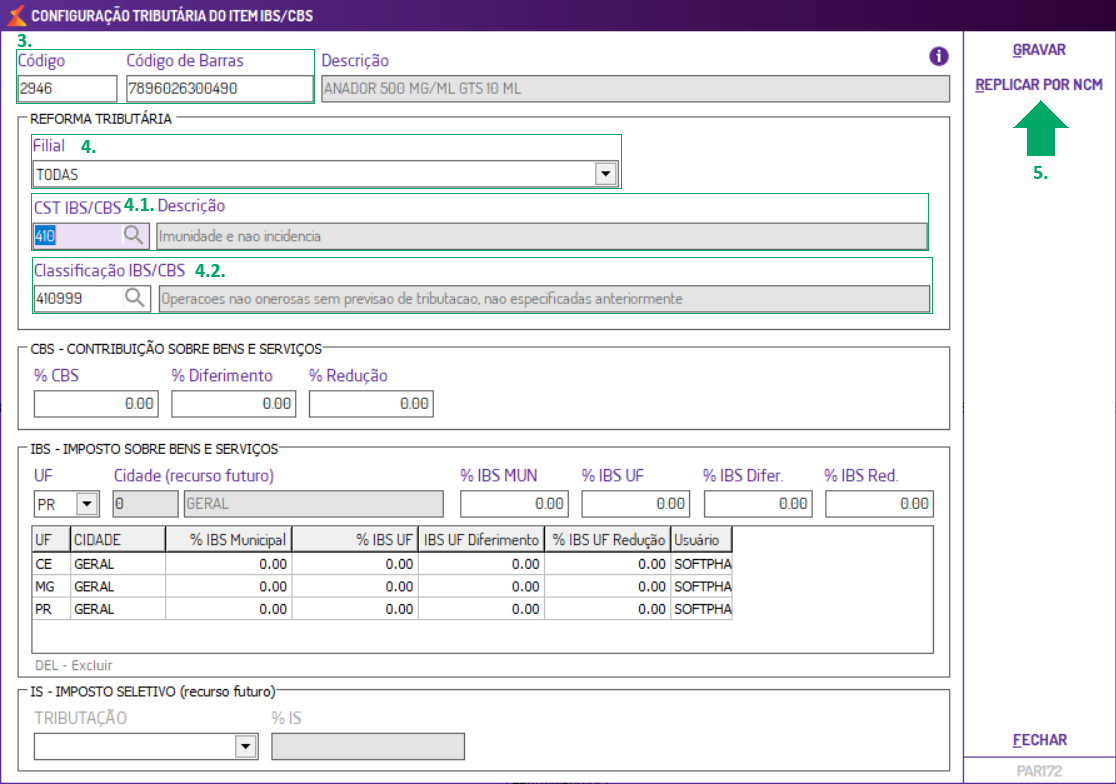Click the purple information icon

click(938, 57)
